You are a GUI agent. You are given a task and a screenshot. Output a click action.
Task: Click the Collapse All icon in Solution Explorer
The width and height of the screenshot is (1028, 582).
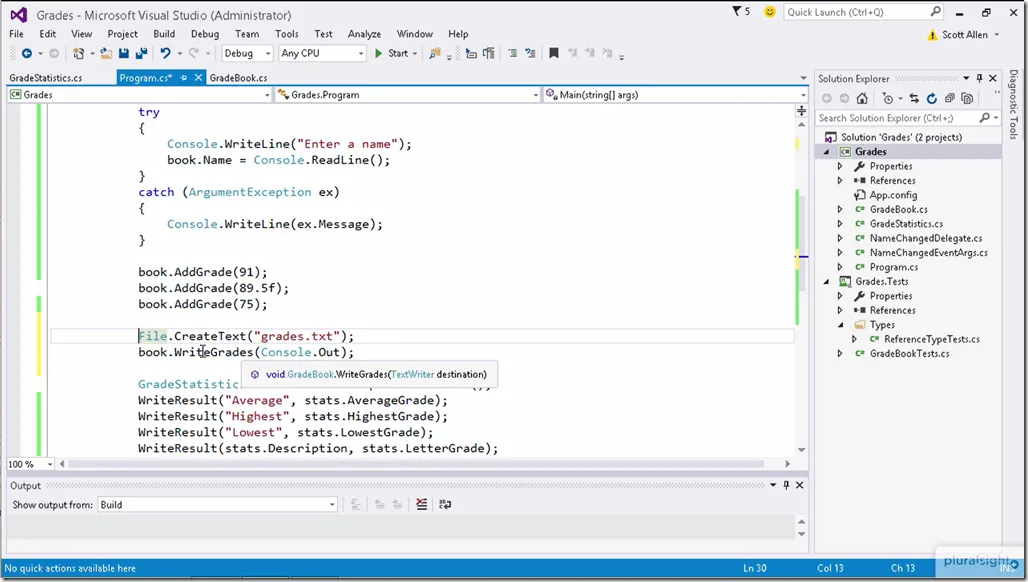tap(949, 98)
